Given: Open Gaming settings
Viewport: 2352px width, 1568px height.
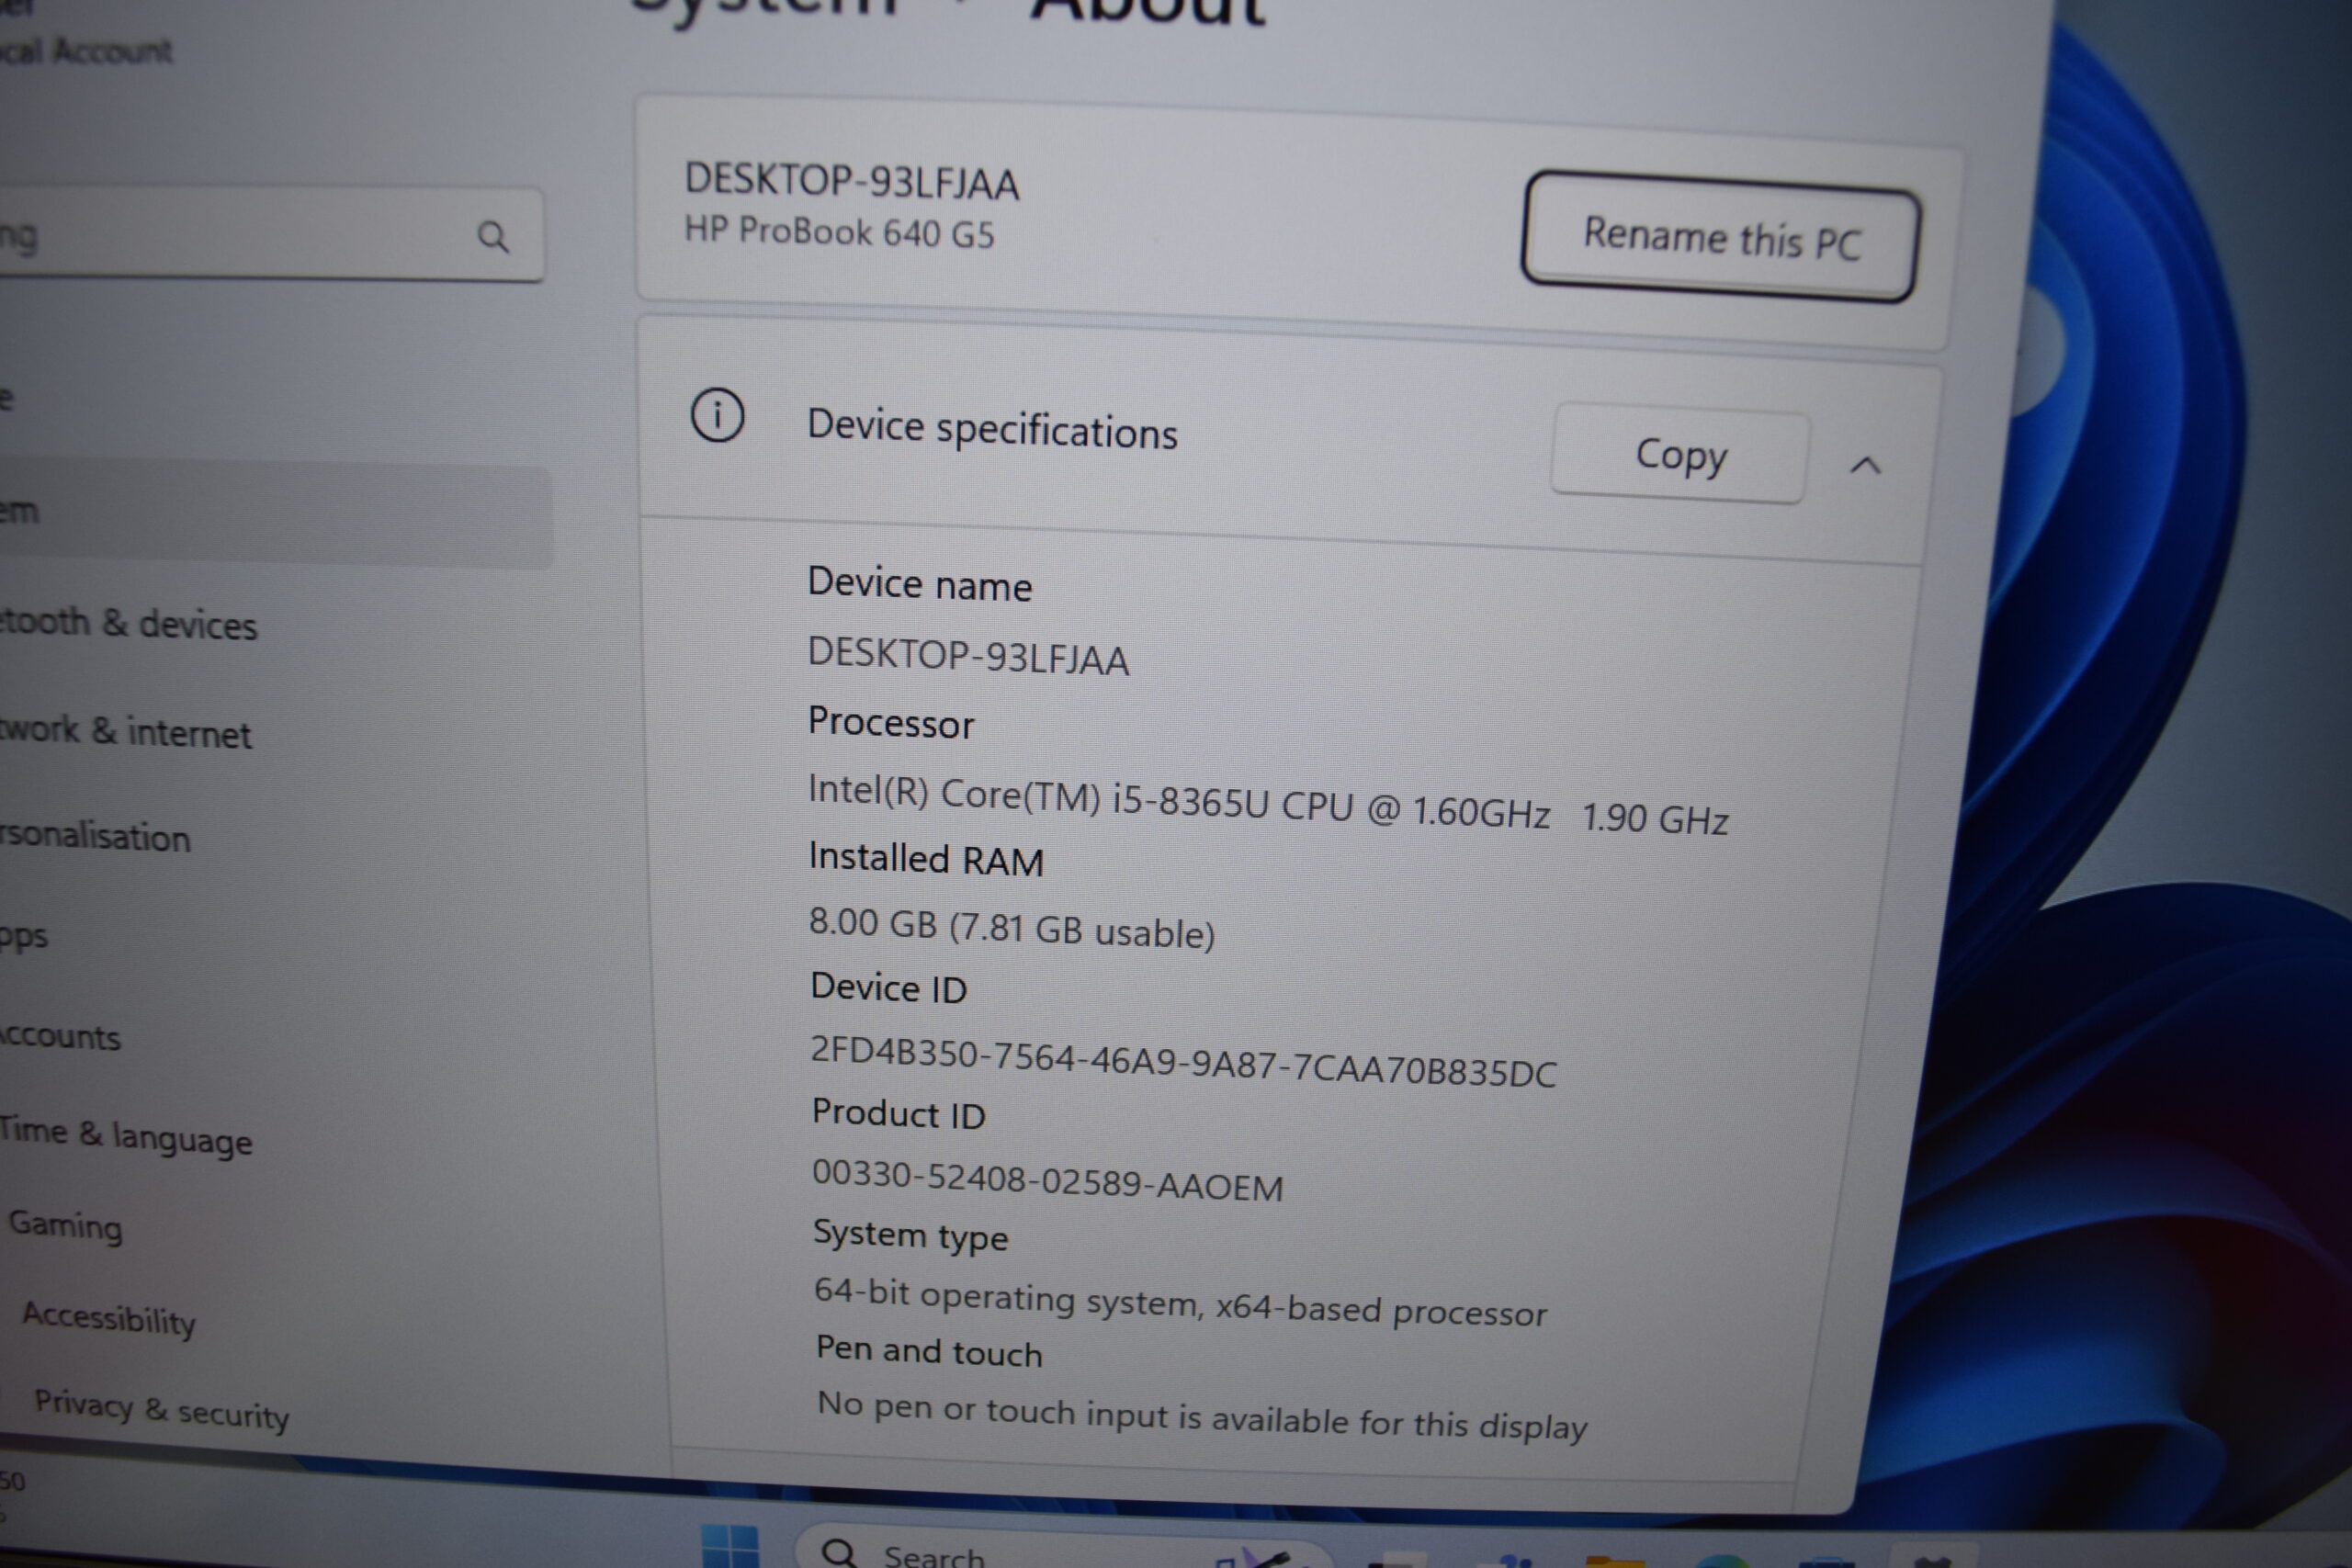Looking at the screenshot, I should click(65, 1225).
